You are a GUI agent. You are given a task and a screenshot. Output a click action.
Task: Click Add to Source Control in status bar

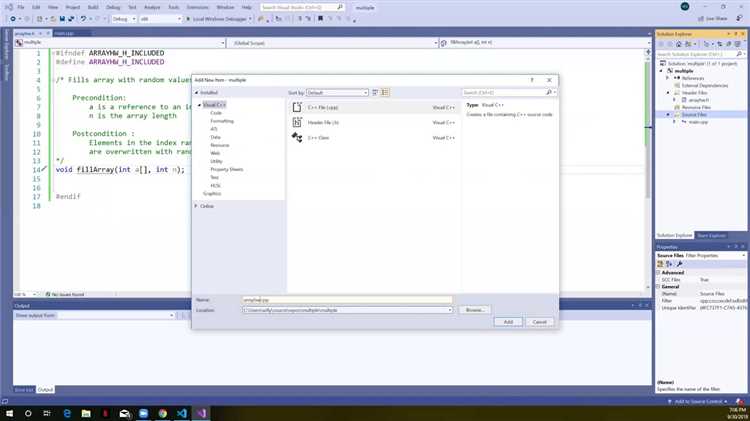tap(698, 401)
